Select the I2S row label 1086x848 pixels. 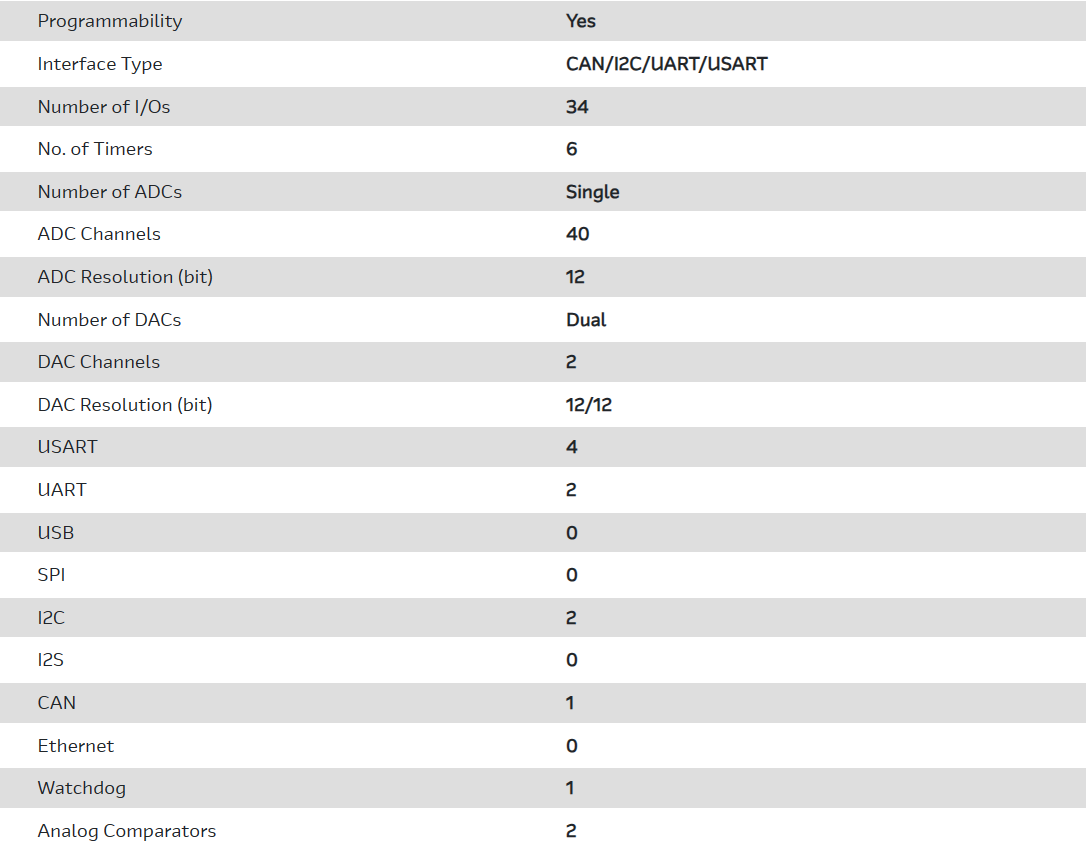click(51, 660)
